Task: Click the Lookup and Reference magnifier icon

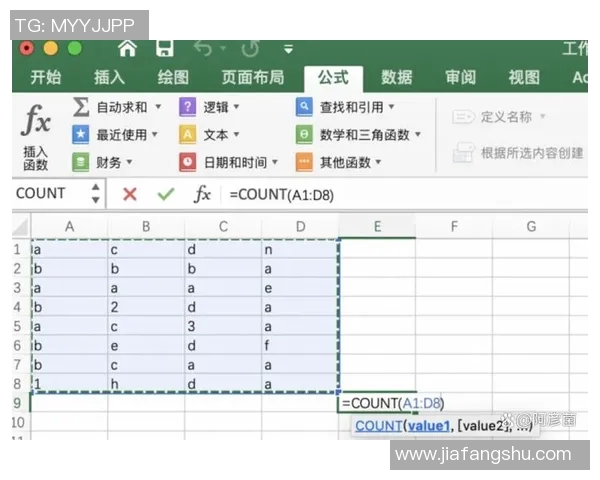Action: point(304,107)
